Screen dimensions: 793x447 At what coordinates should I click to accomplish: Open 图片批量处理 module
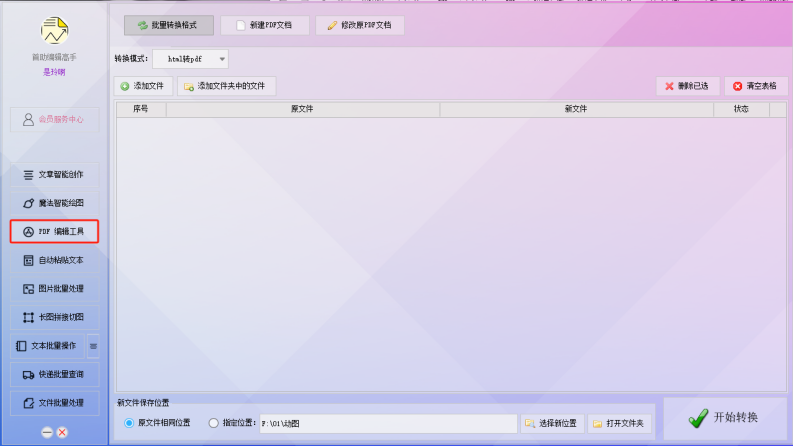pyautogui.click(x=54, y=289)
